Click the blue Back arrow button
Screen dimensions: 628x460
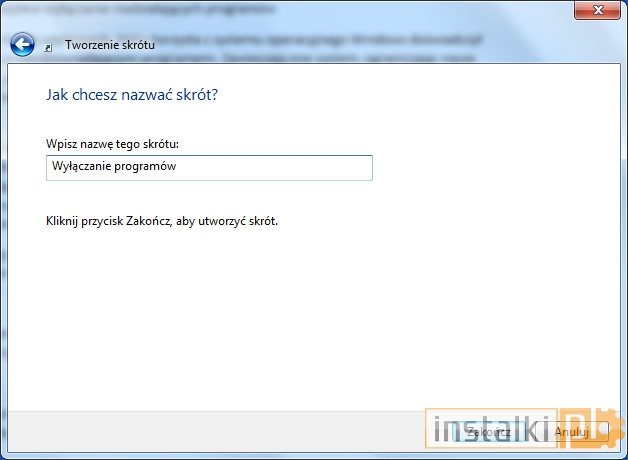(x=23, y=45)
